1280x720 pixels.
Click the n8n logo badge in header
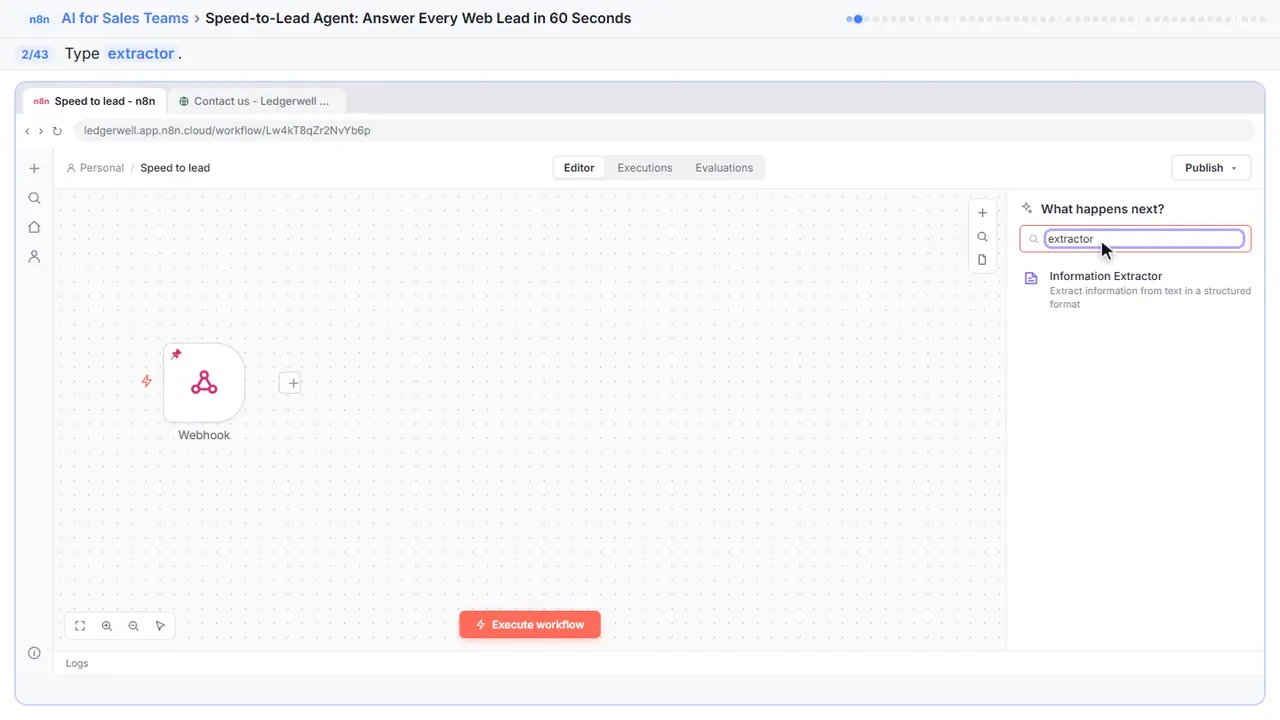pos(40,18)
